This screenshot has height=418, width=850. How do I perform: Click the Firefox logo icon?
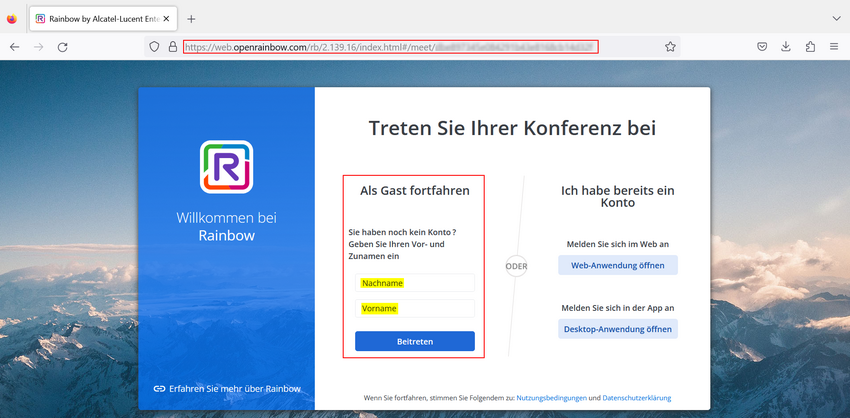[12, 19]
